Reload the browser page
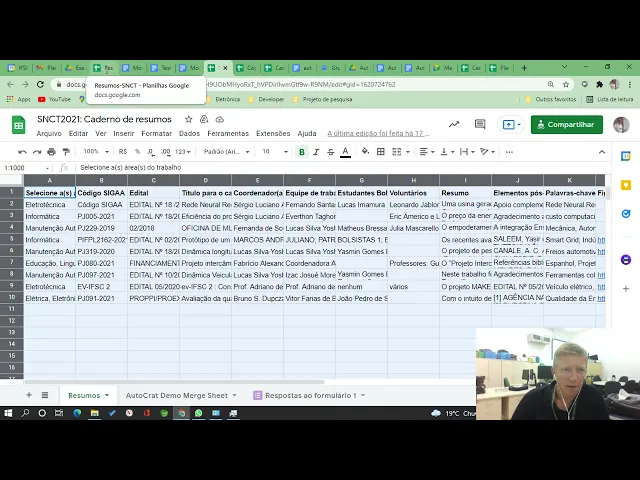The image size is (640, 480). click(40, 84)
